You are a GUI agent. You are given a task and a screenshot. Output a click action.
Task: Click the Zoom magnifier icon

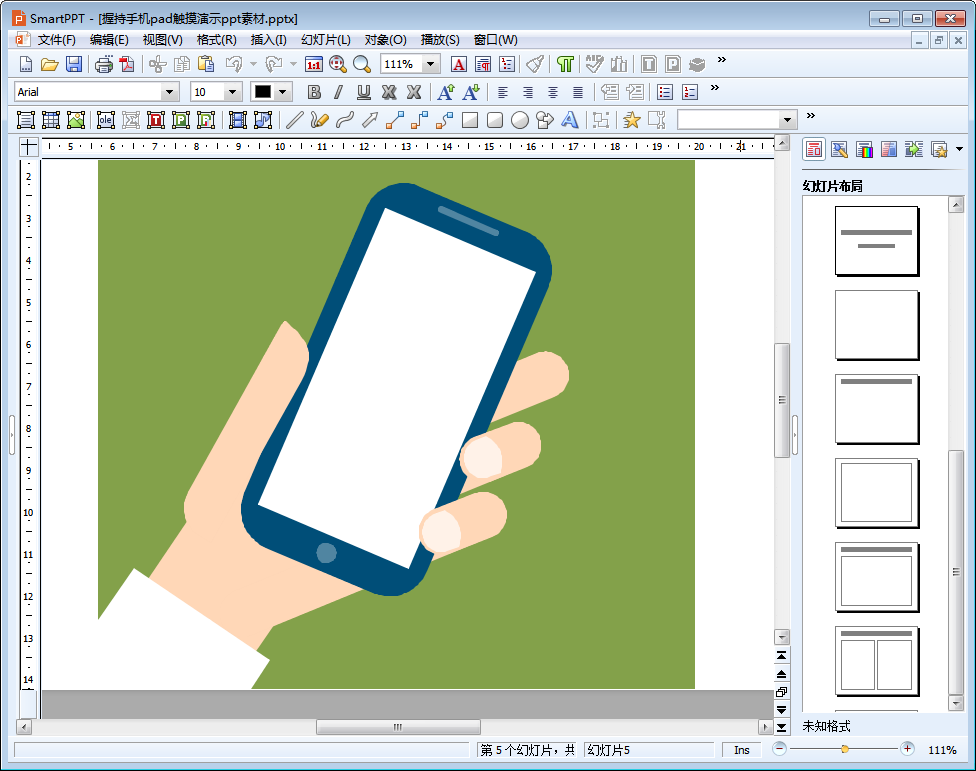coord(362,64)
